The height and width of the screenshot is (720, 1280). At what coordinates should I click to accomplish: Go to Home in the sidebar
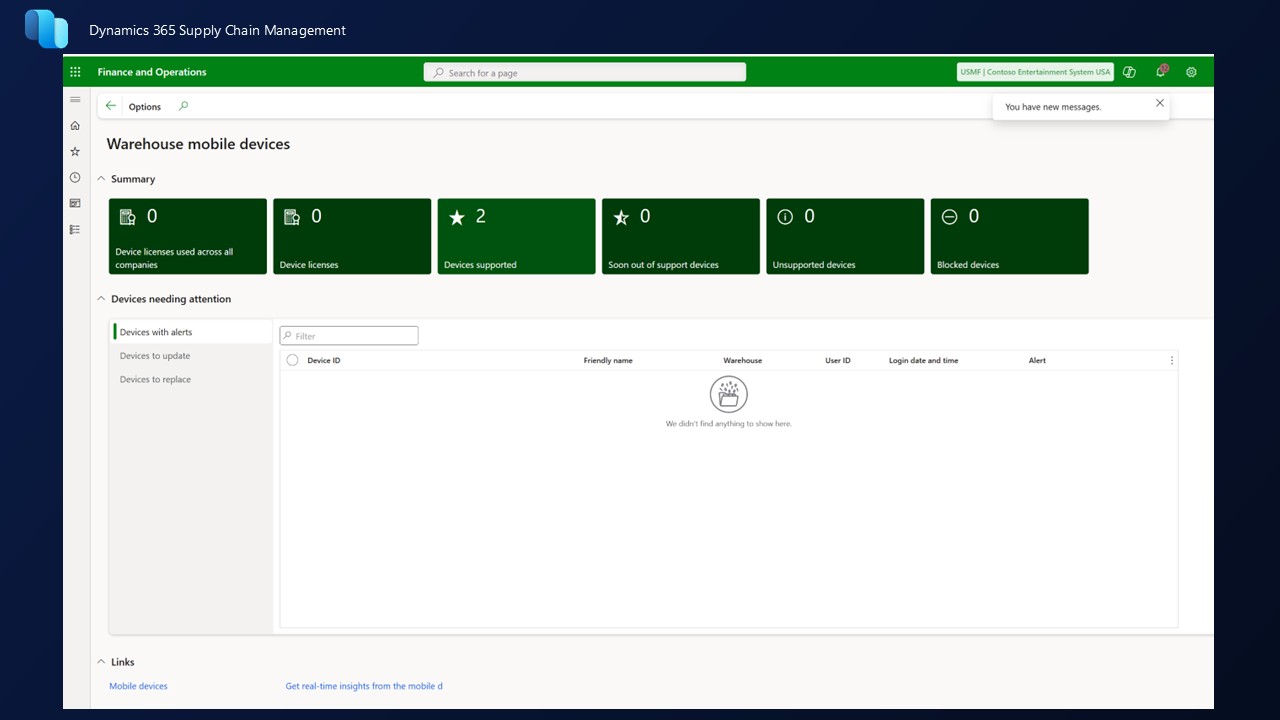click(x=75, y=126)
